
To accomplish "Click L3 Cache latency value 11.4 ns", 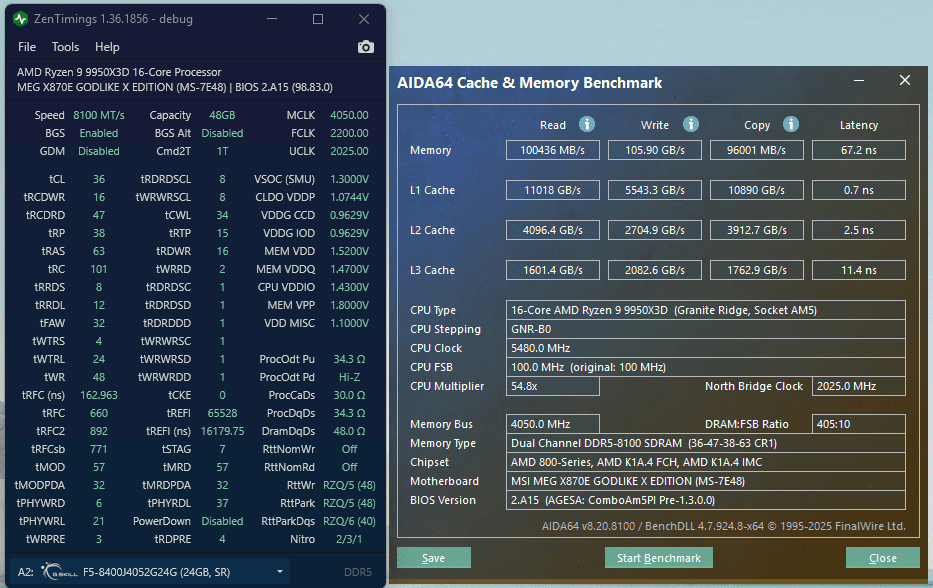I will click(859, 270).
